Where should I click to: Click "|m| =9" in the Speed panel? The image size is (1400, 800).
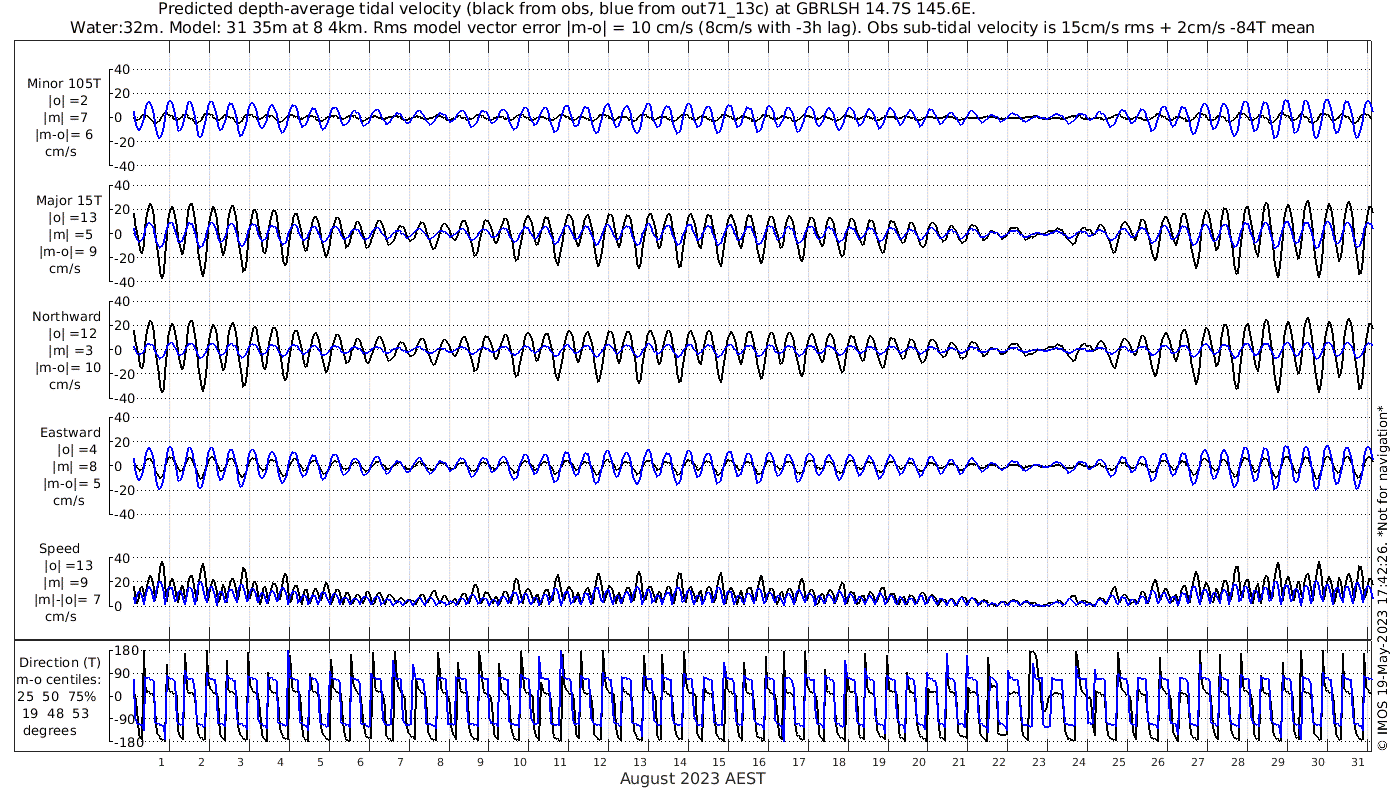pos(69,582)
